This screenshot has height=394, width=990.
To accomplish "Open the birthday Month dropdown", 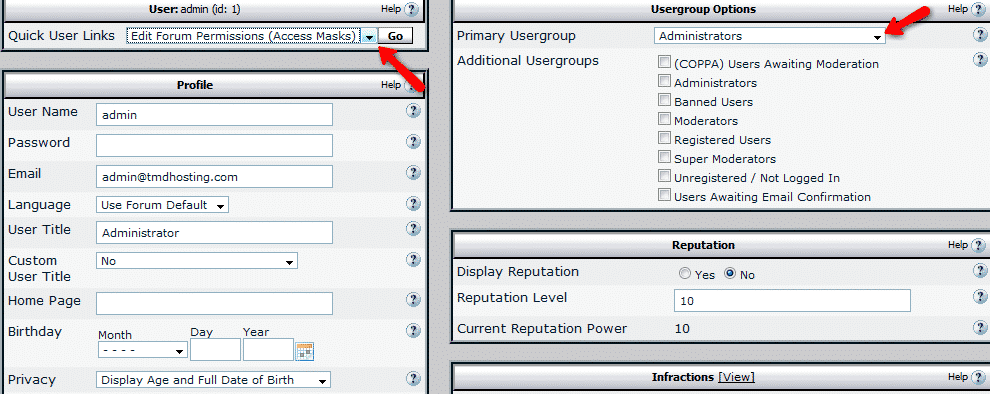I will (x=143, y=350).
